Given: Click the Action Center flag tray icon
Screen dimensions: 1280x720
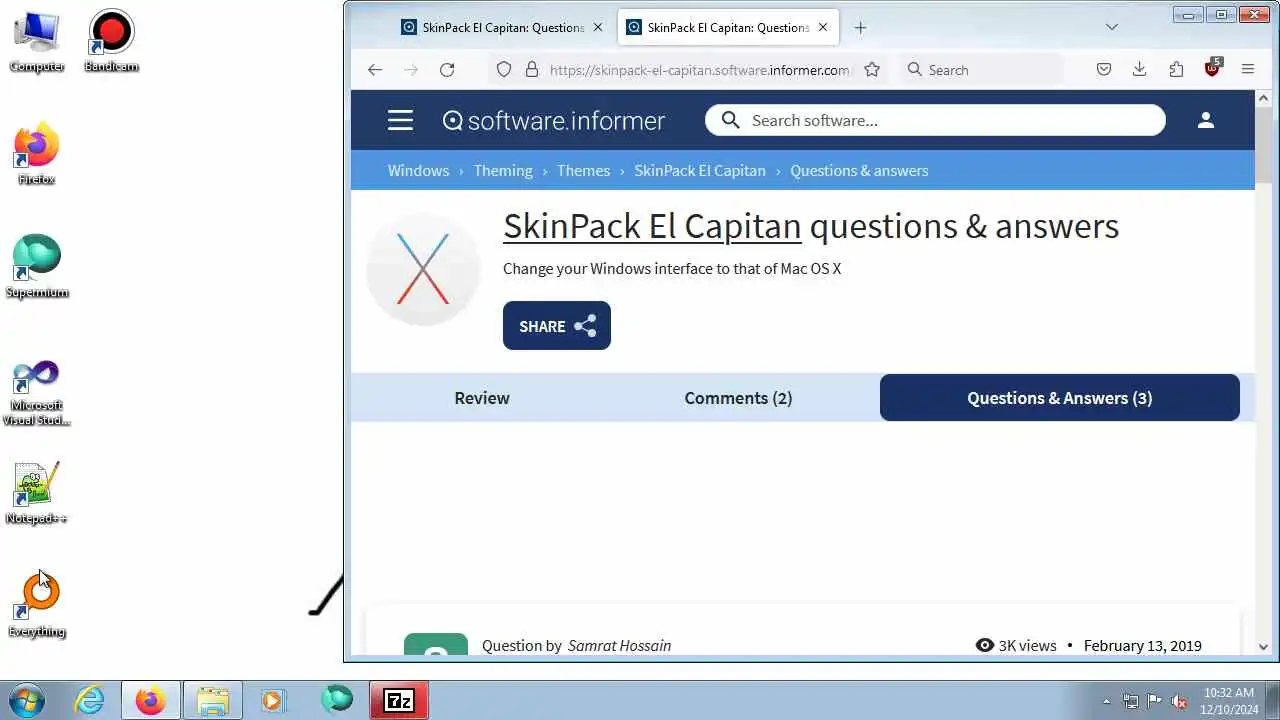Looking at the screenshot, I should (x=1154, y=701).
